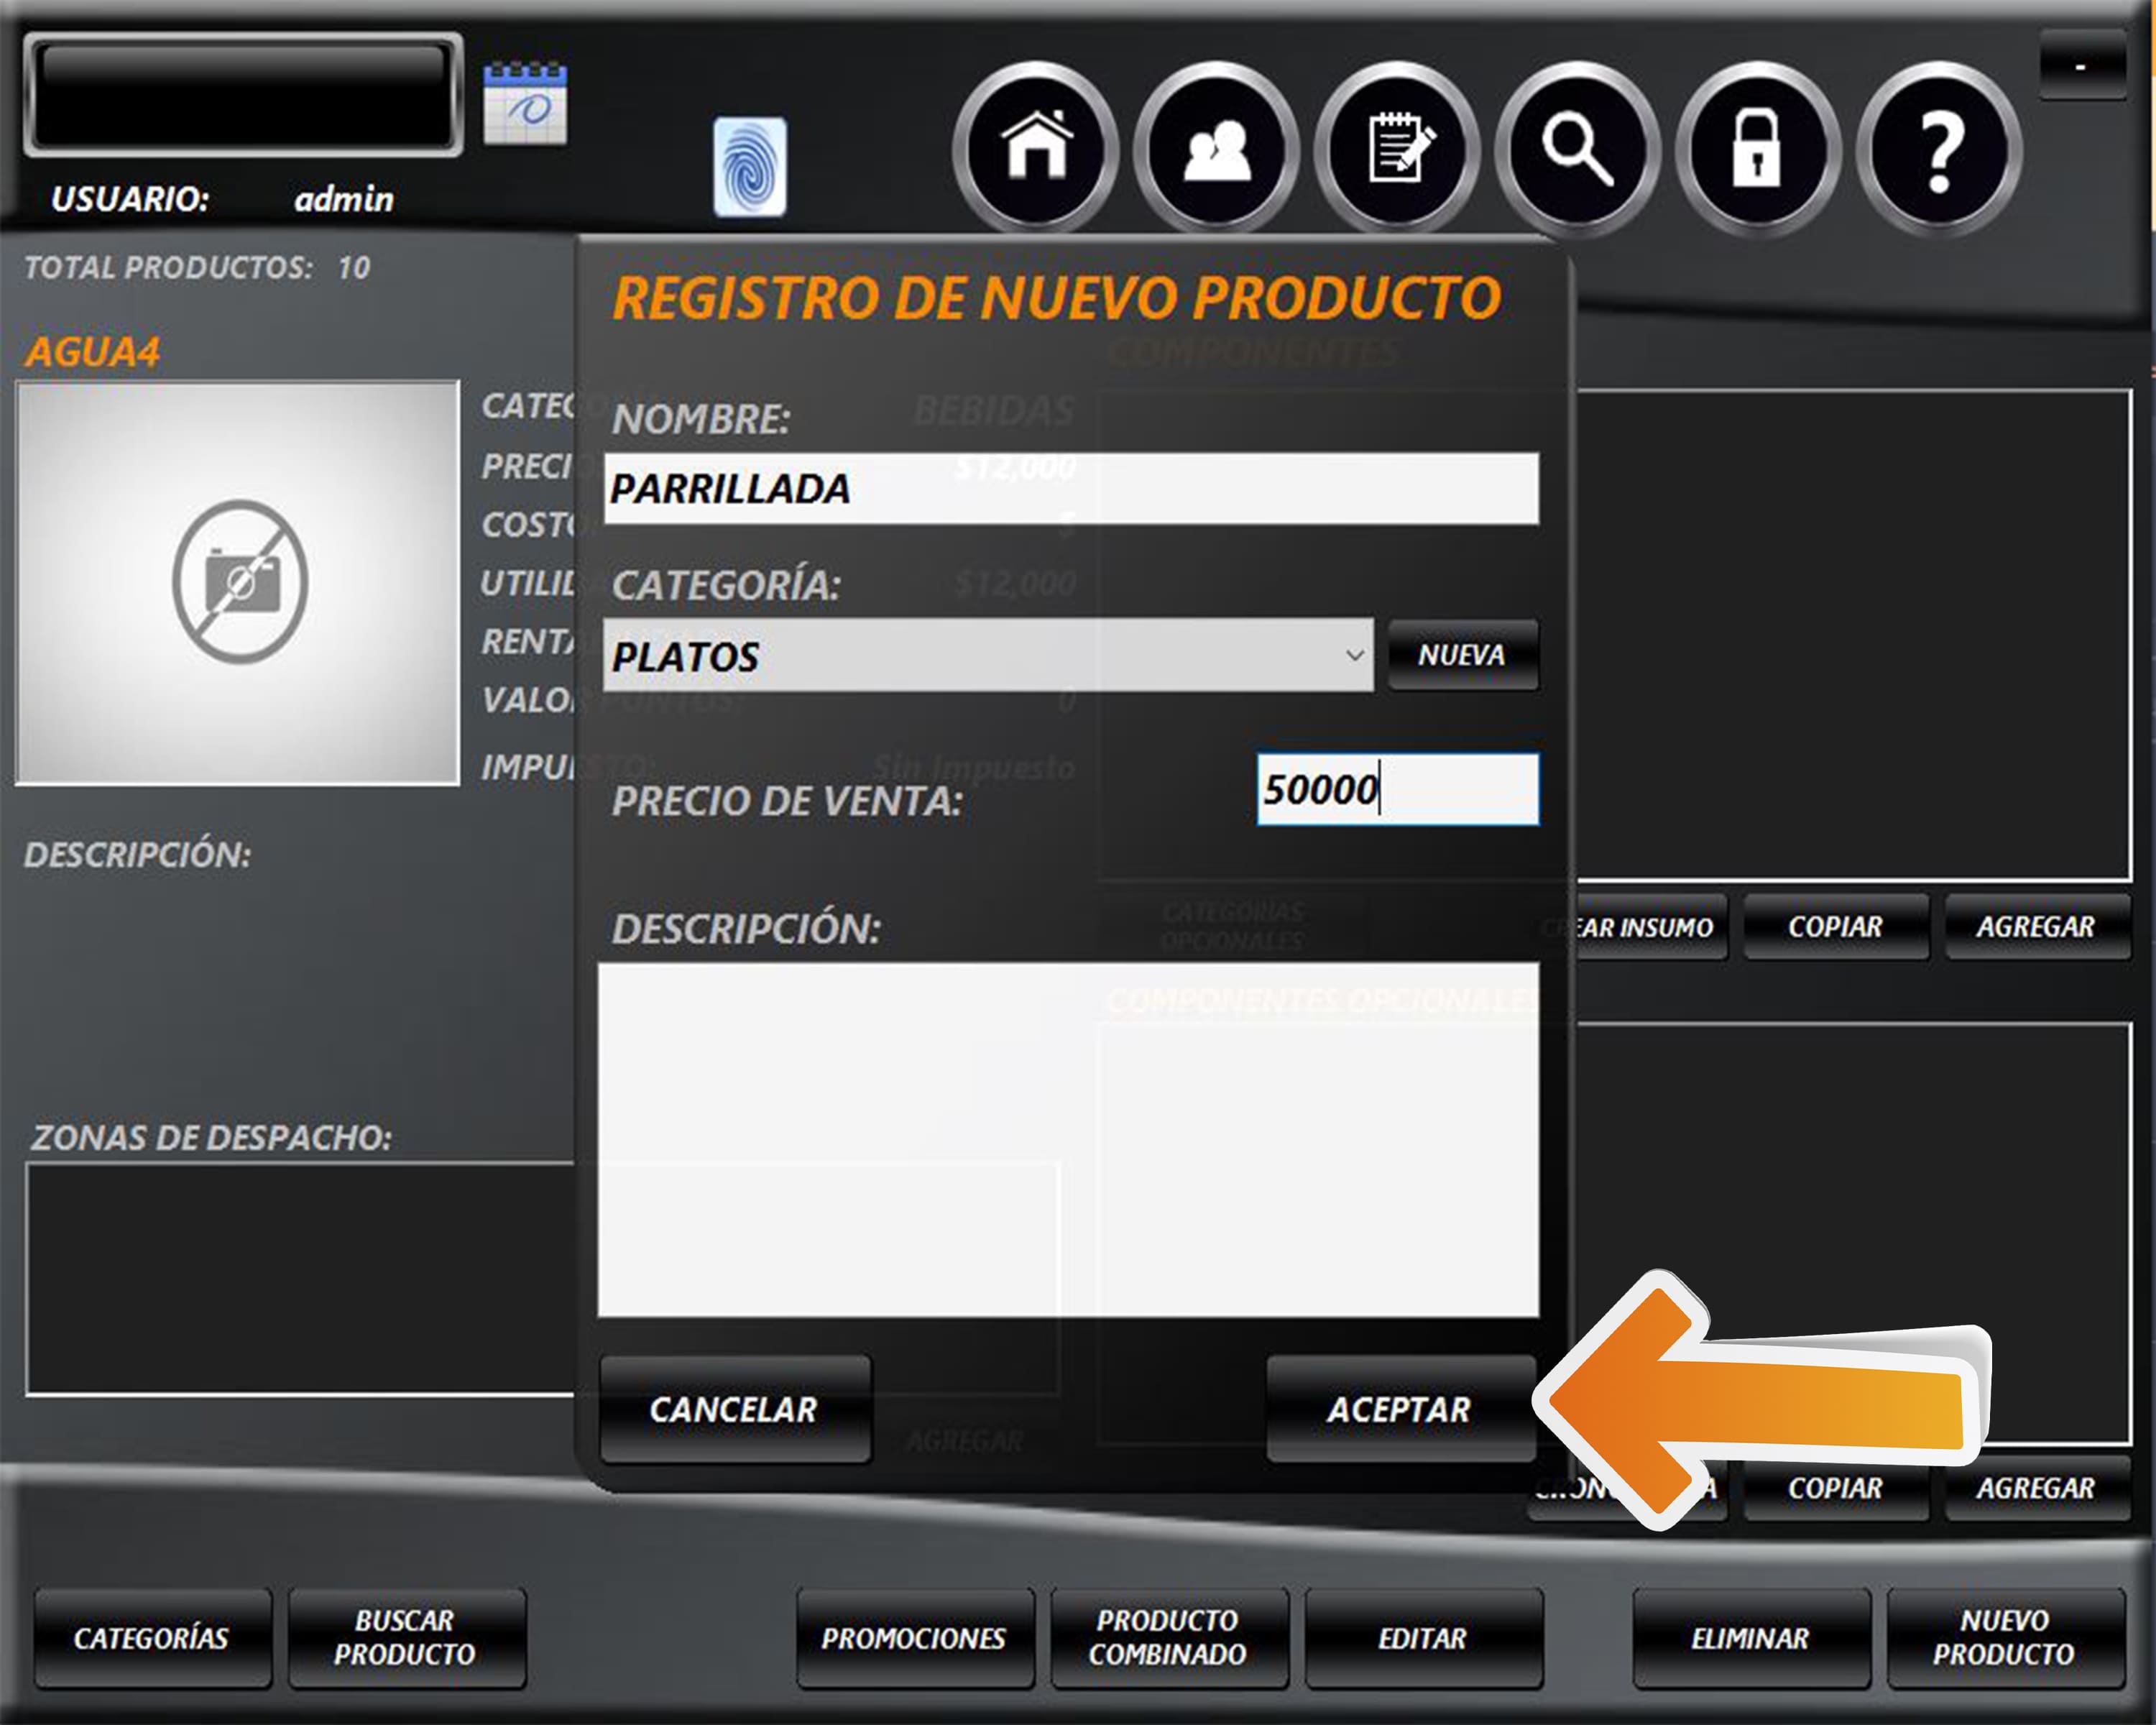Open the question mark help icon

click(1938, 149)
